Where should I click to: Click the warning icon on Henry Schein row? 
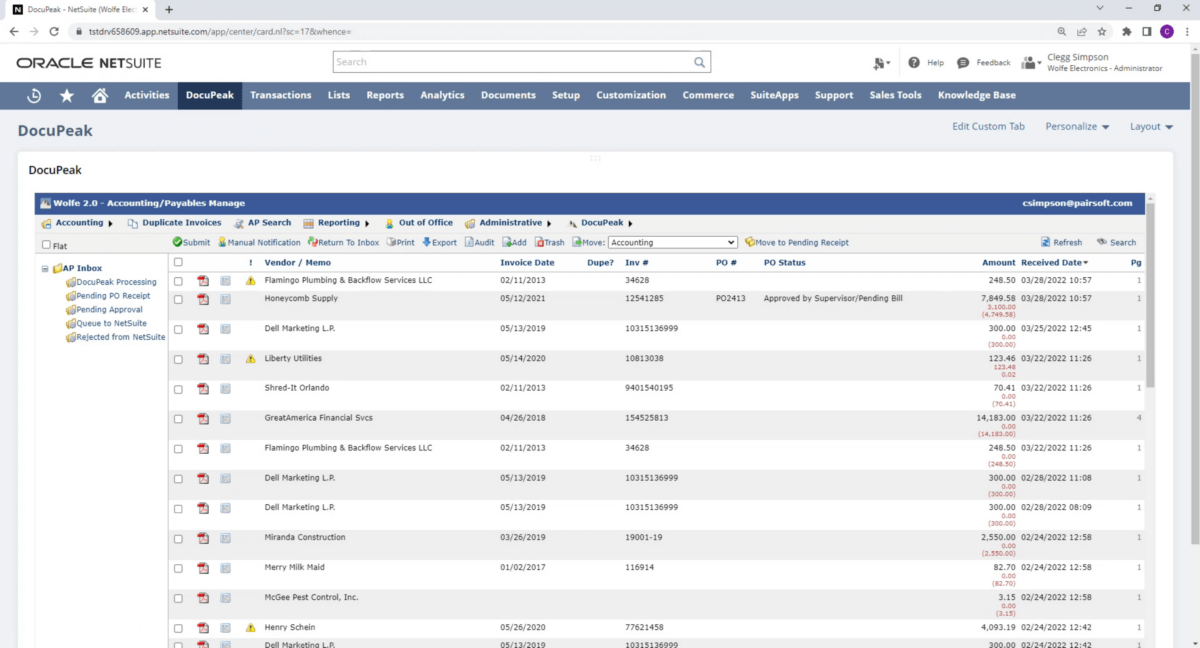tap(251, 628)
